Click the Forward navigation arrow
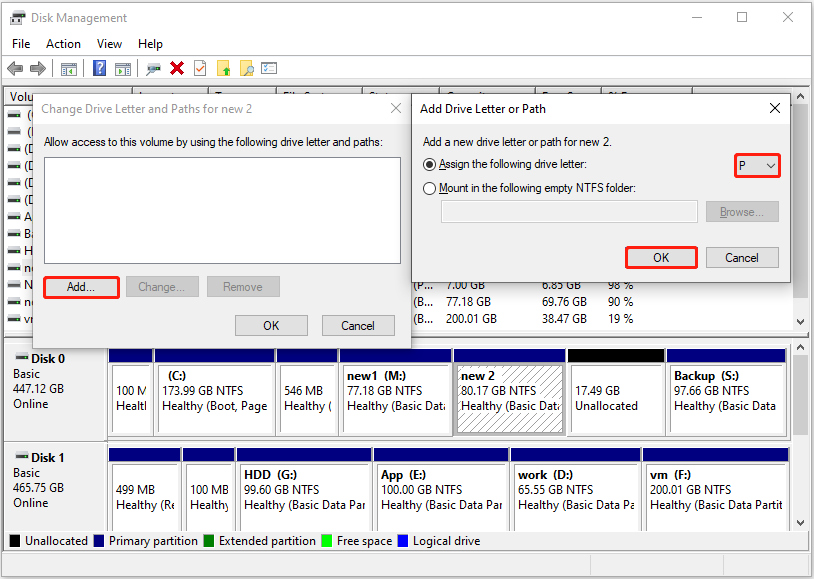This screenshot has height=579, width=814. tap(38, 68)
